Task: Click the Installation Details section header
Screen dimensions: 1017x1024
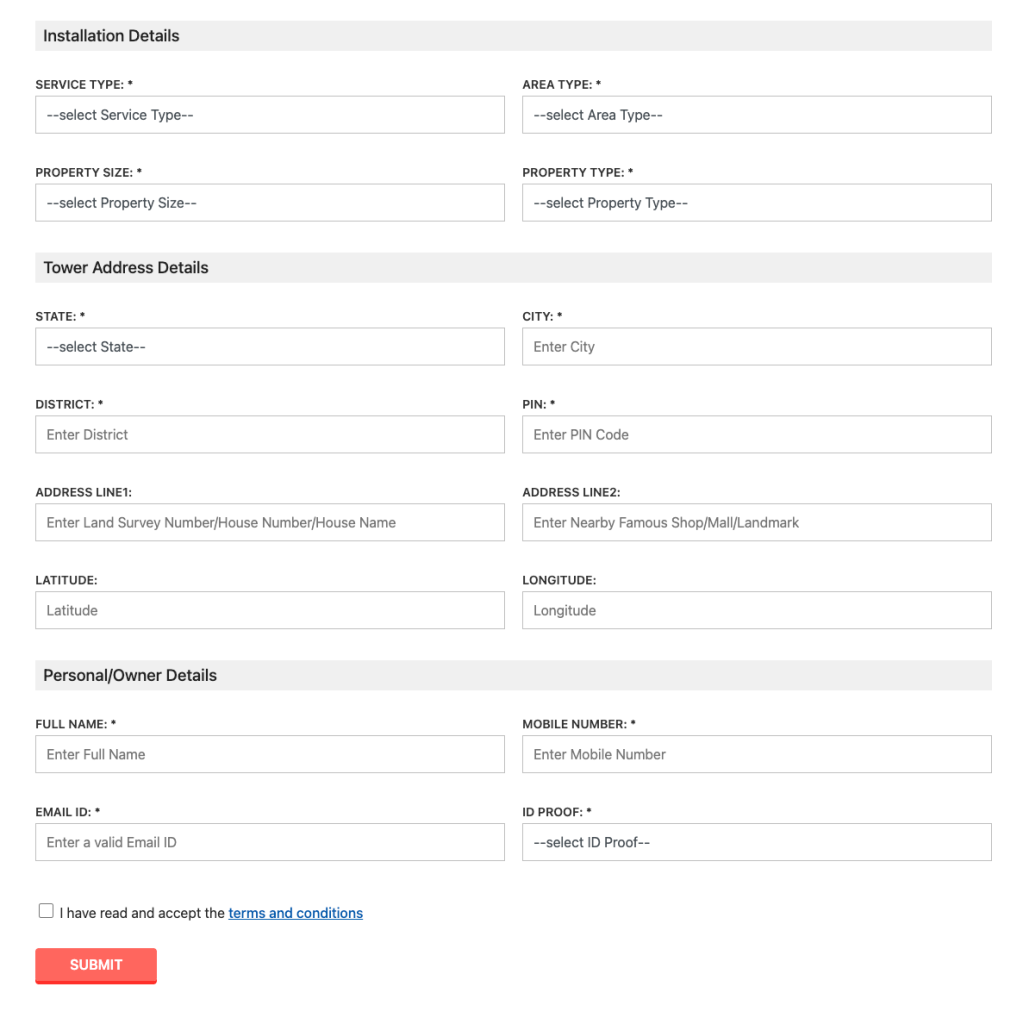Action: click(112, 36)
